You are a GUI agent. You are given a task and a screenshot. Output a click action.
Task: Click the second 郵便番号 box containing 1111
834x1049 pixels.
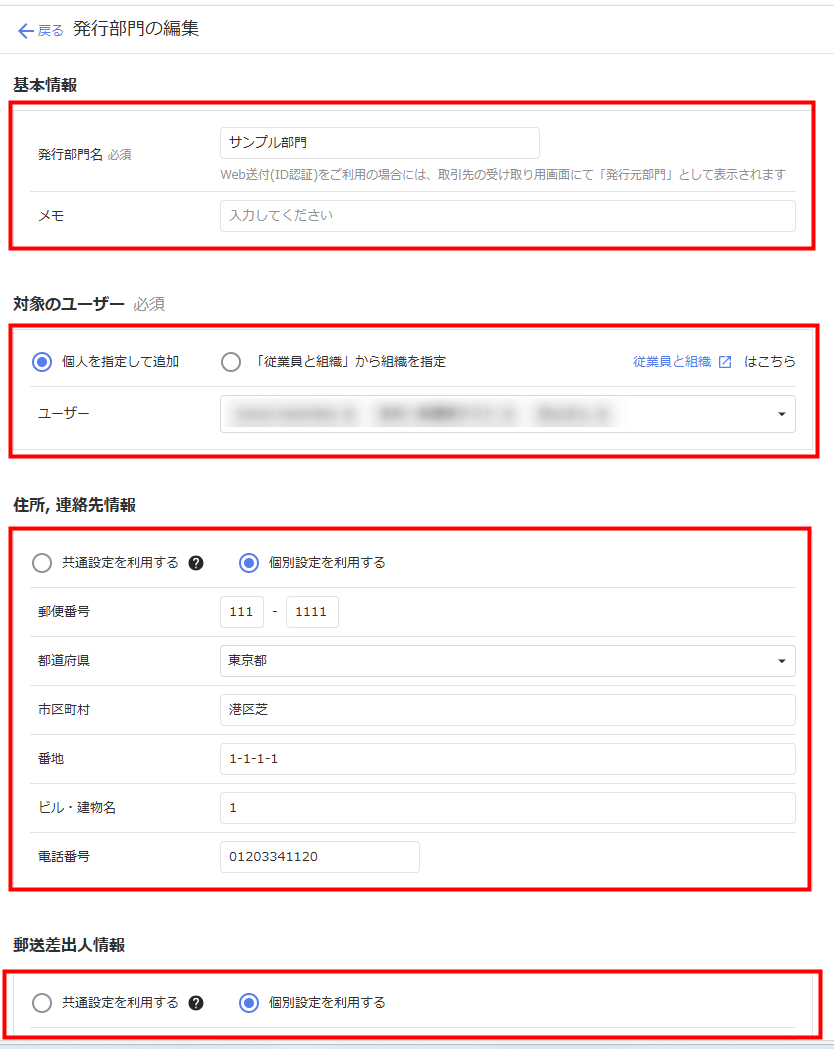click(312, 612)
